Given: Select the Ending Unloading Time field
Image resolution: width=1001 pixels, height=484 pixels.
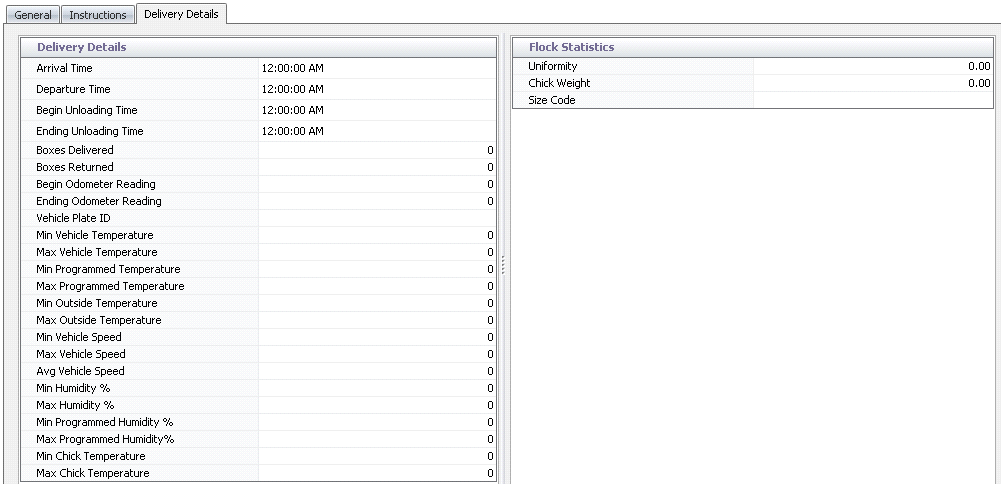Looking at the screenshot, I should coord(376,131).
